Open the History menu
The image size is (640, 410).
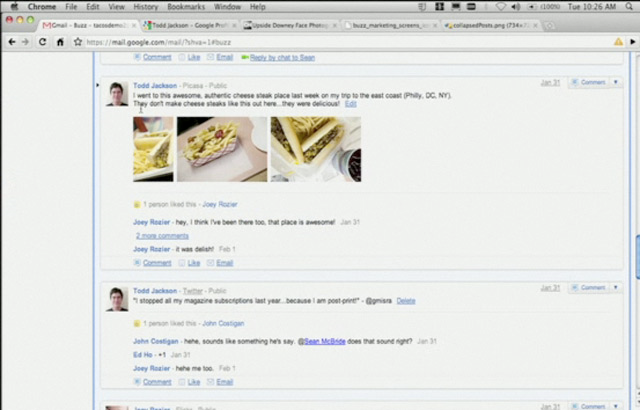pos(146,7)
